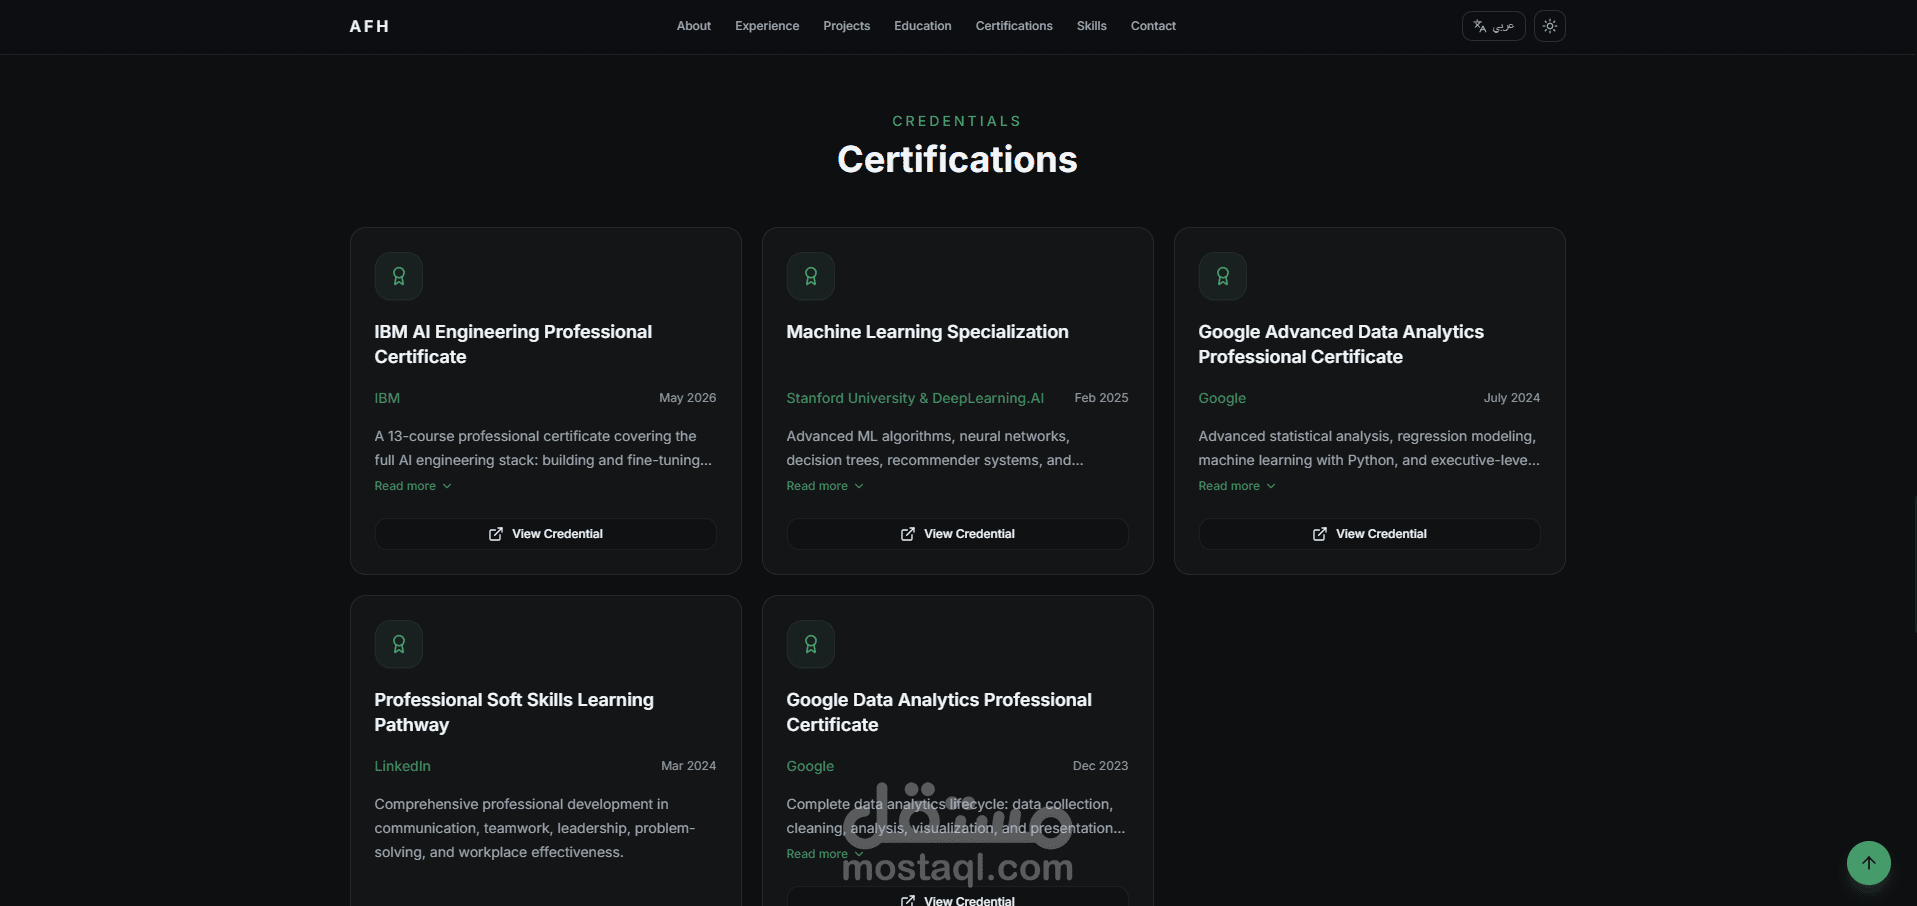This screenshot has height=906, width=1917.
Task: Click the Feb 2025 date
Action: (x=1101, y=398)
